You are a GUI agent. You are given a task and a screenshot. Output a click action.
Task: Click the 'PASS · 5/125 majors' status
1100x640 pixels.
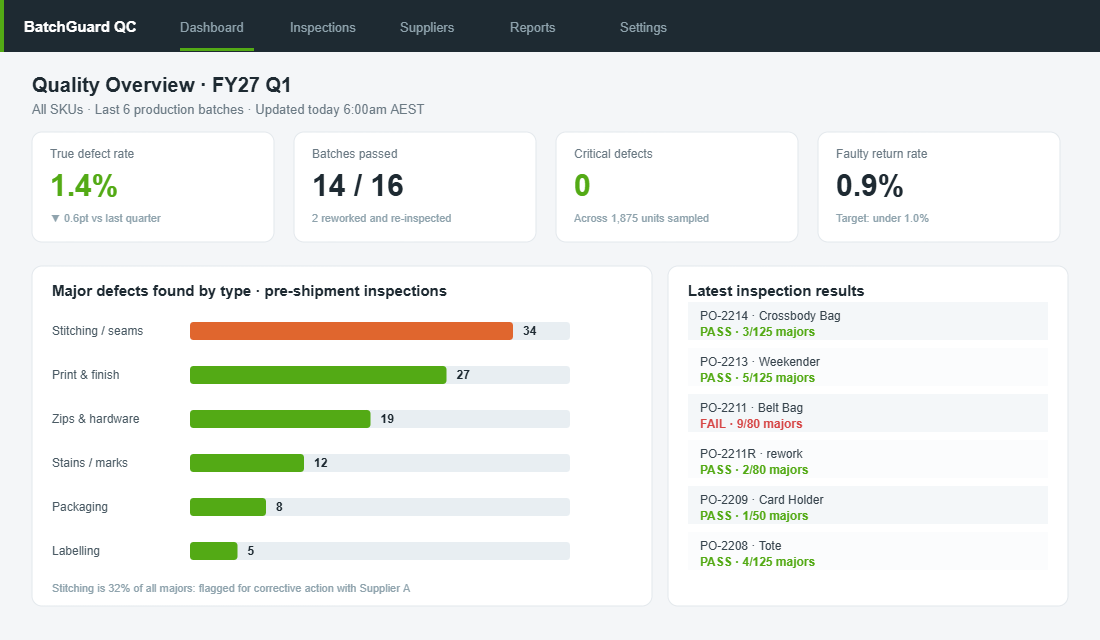point(757,378)
